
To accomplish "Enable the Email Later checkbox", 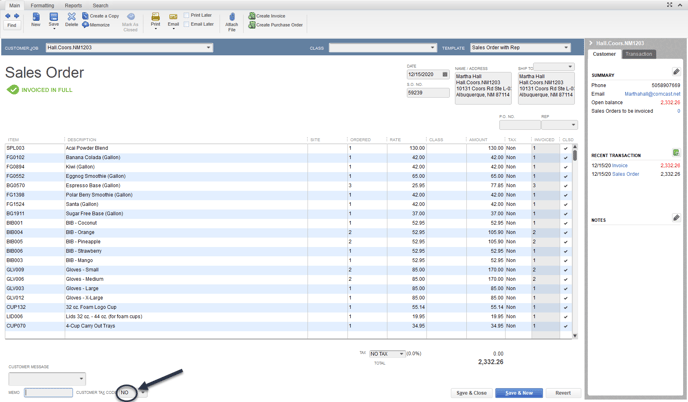I will (x=186, y=24).
